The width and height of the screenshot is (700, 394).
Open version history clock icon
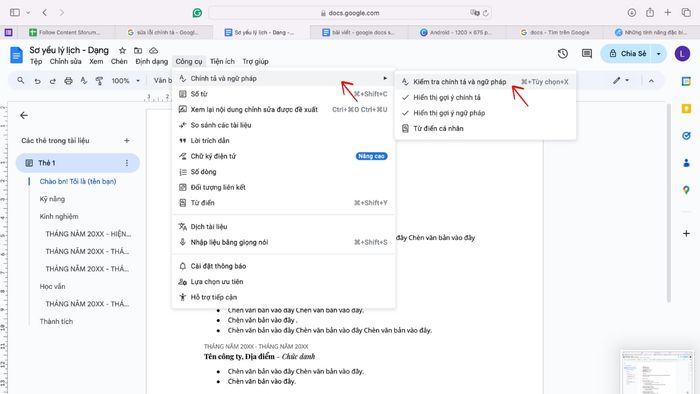[x=563, y=54]
